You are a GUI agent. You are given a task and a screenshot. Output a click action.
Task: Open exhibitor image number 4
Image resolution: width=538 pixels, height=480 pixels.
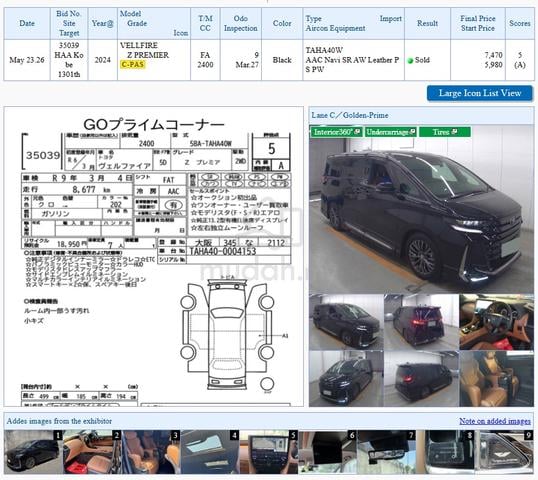(210, 452)
